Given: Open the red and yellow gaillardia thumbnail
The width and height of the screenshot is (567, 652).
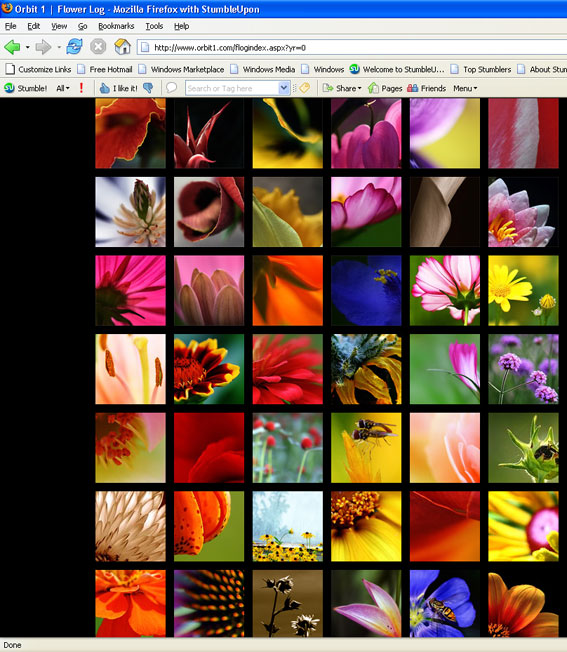Looking at the screenshot, I should tap(209, 369).
